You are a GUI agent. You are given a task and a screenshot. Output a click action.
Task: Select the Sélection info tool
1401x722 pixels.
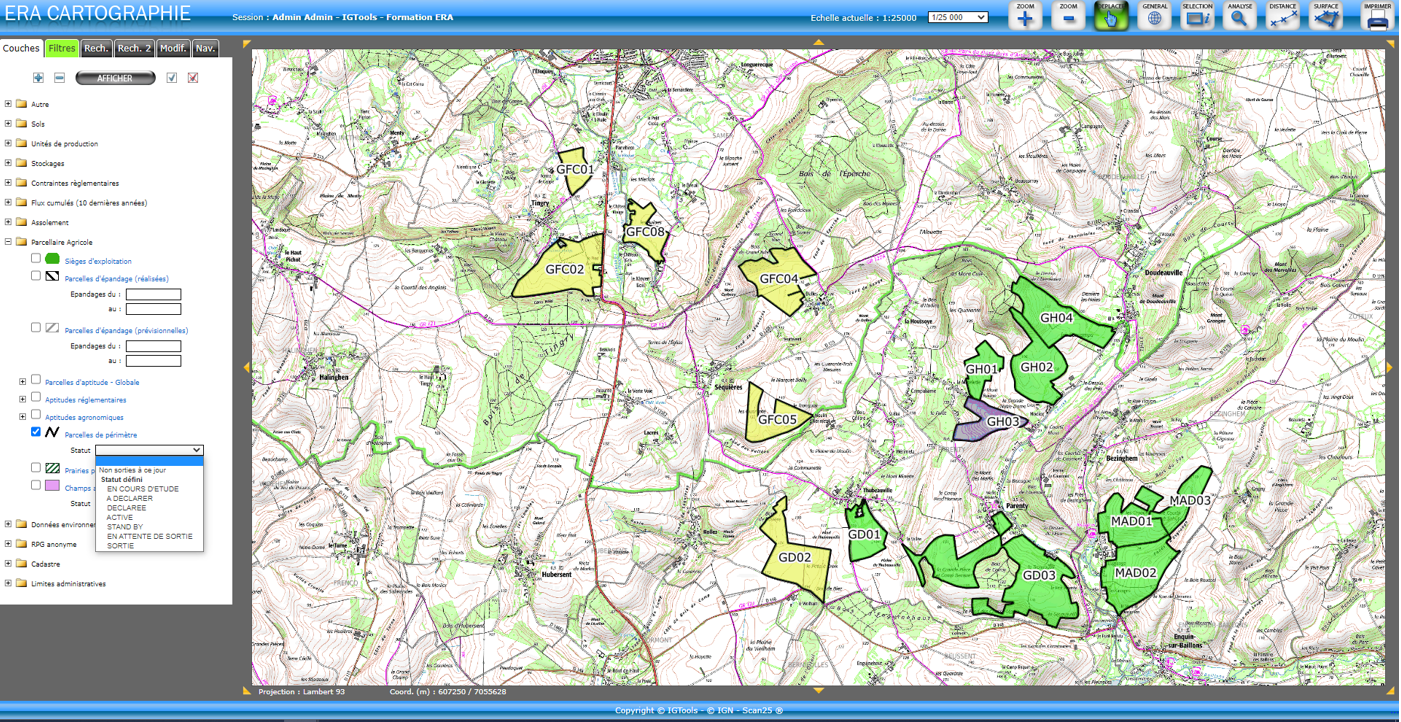pos(1197,17)
